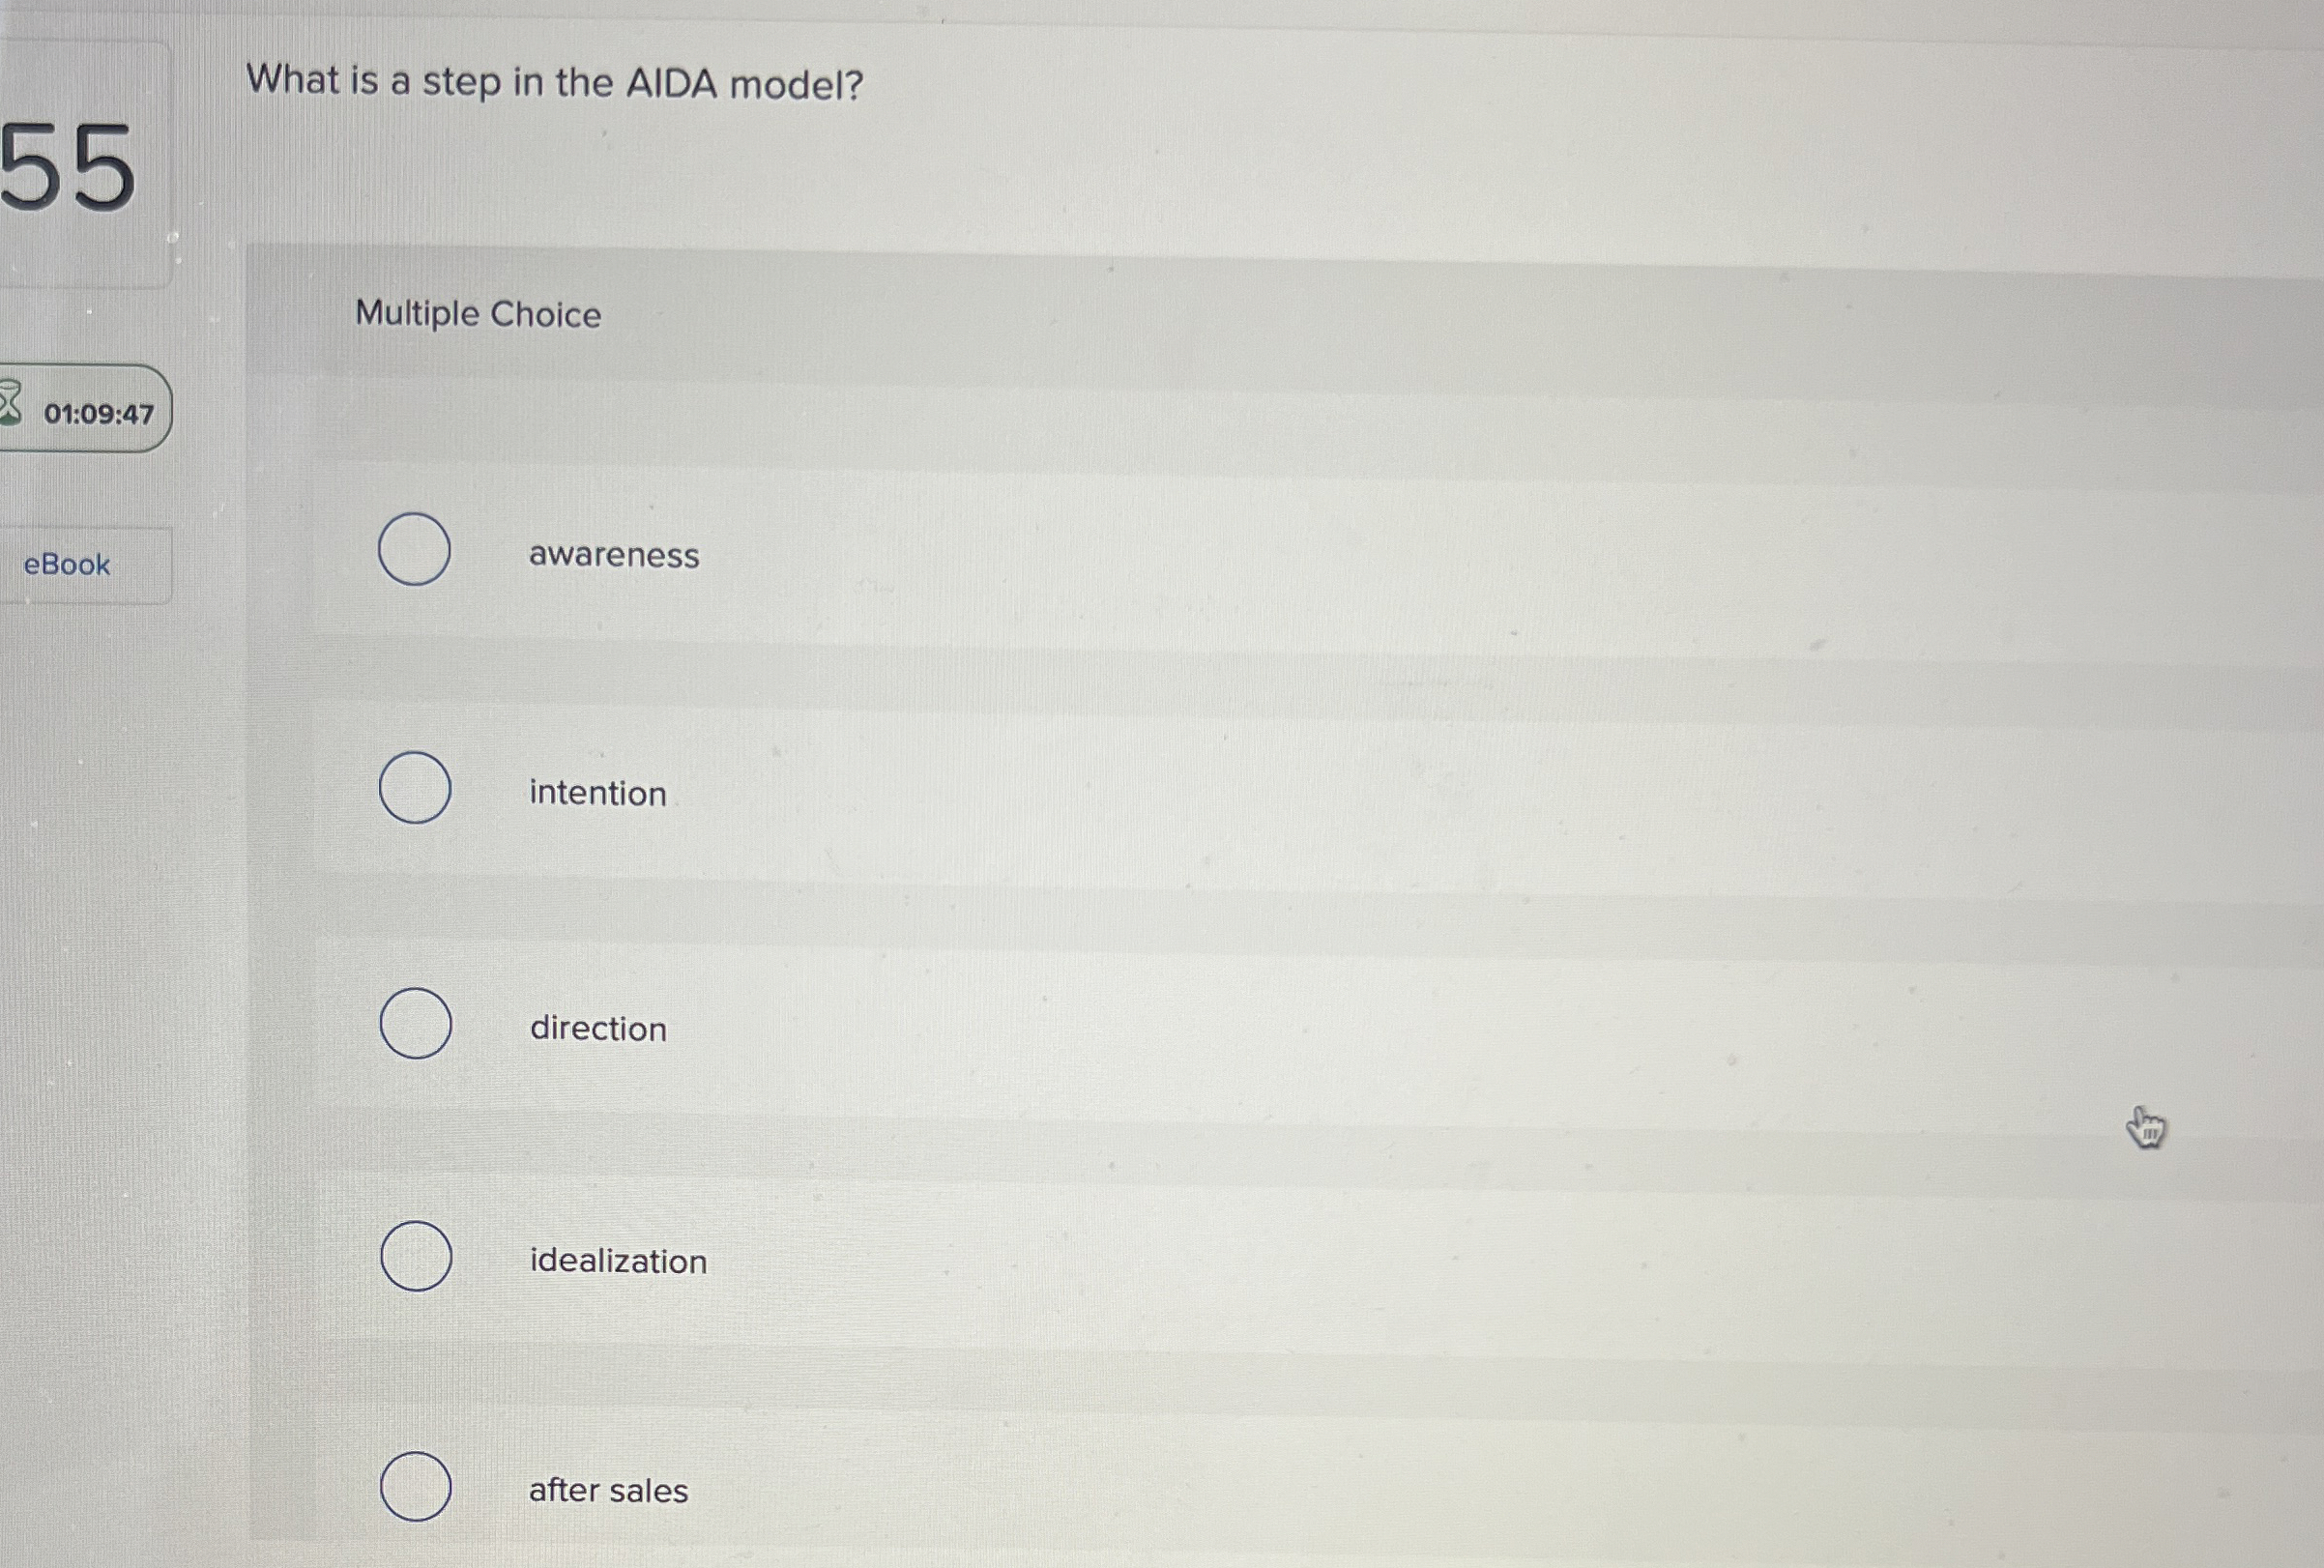Select the direction radio button
Image resolution: width=2324 pixels, height=1568 pixels.
[x=416, y=1023]
